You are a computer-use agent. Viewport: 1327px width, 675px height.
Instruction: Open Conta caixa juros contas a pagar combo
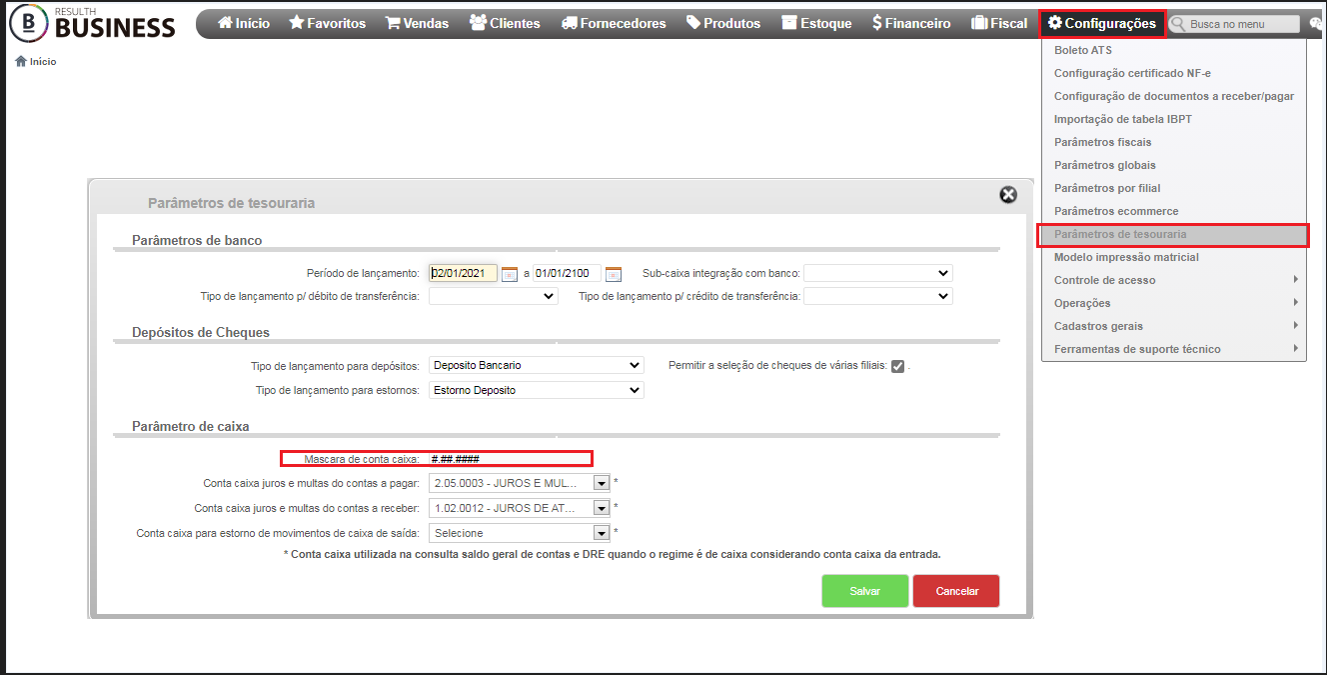pos(519,482)
